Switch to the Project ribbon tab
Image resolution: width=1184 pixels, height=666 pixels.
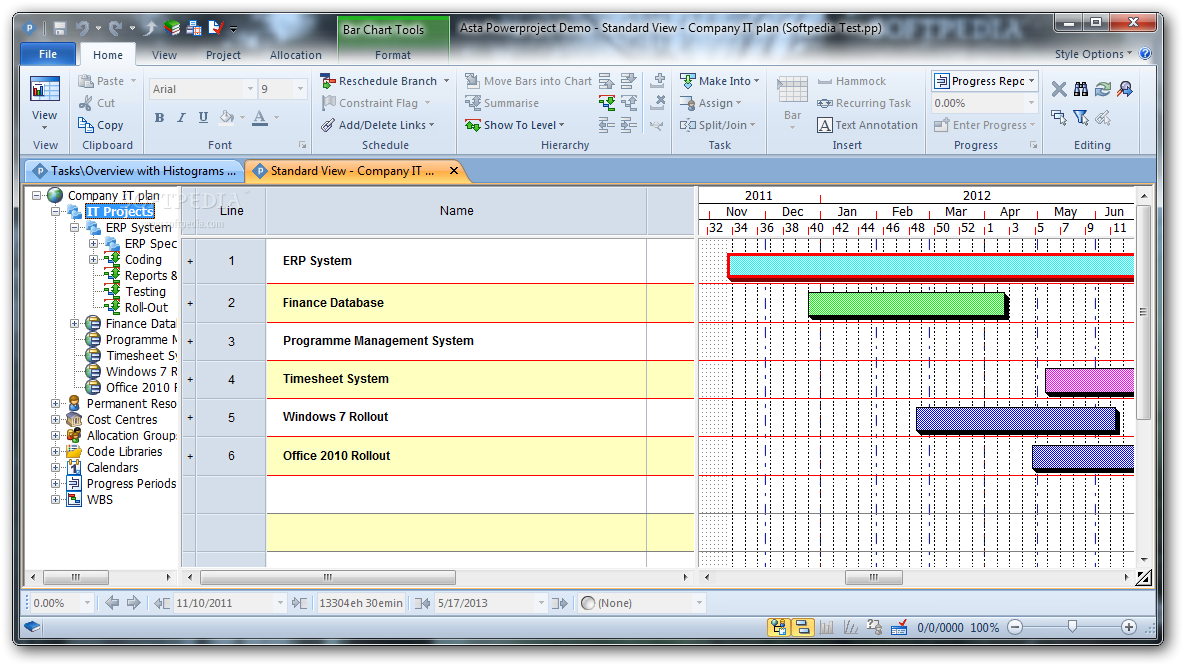tap(223, 54)
